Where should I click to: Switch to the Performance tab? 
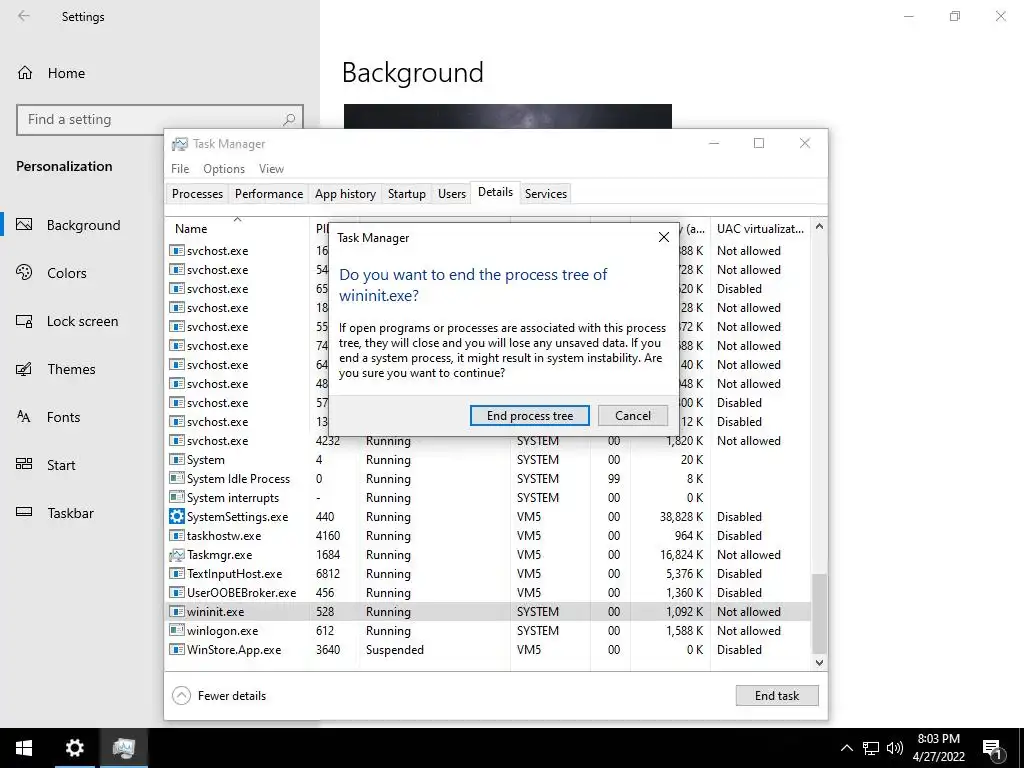tap(269, 194)
